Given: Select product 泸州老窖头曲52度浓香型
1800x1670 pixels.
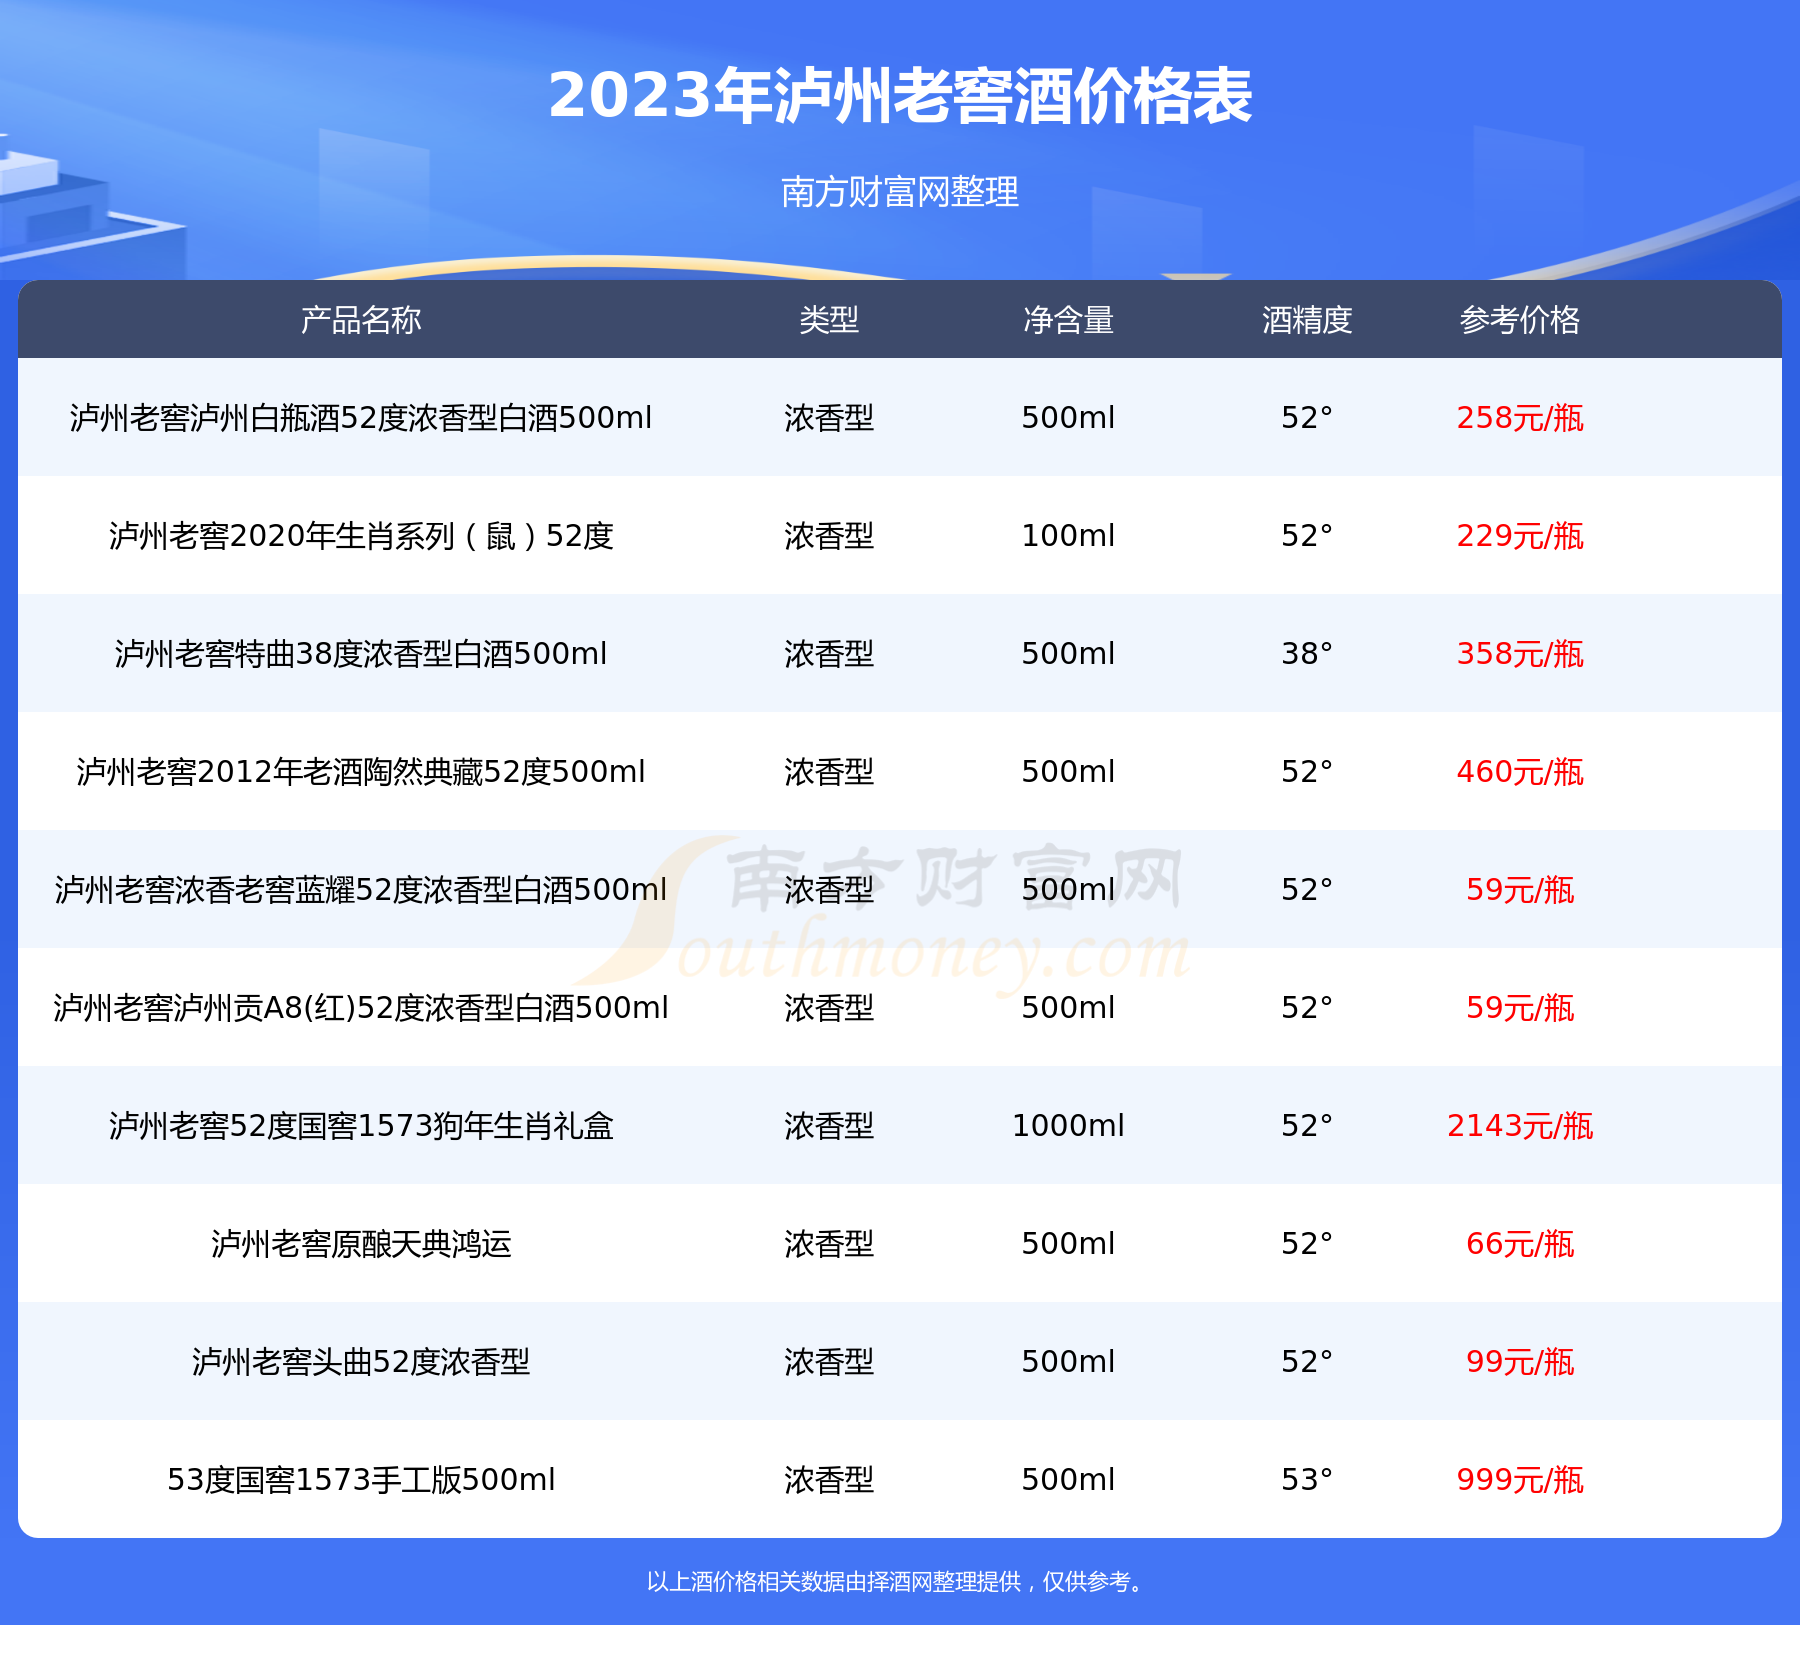Looking at the screenshot, I should point(361,1361).
